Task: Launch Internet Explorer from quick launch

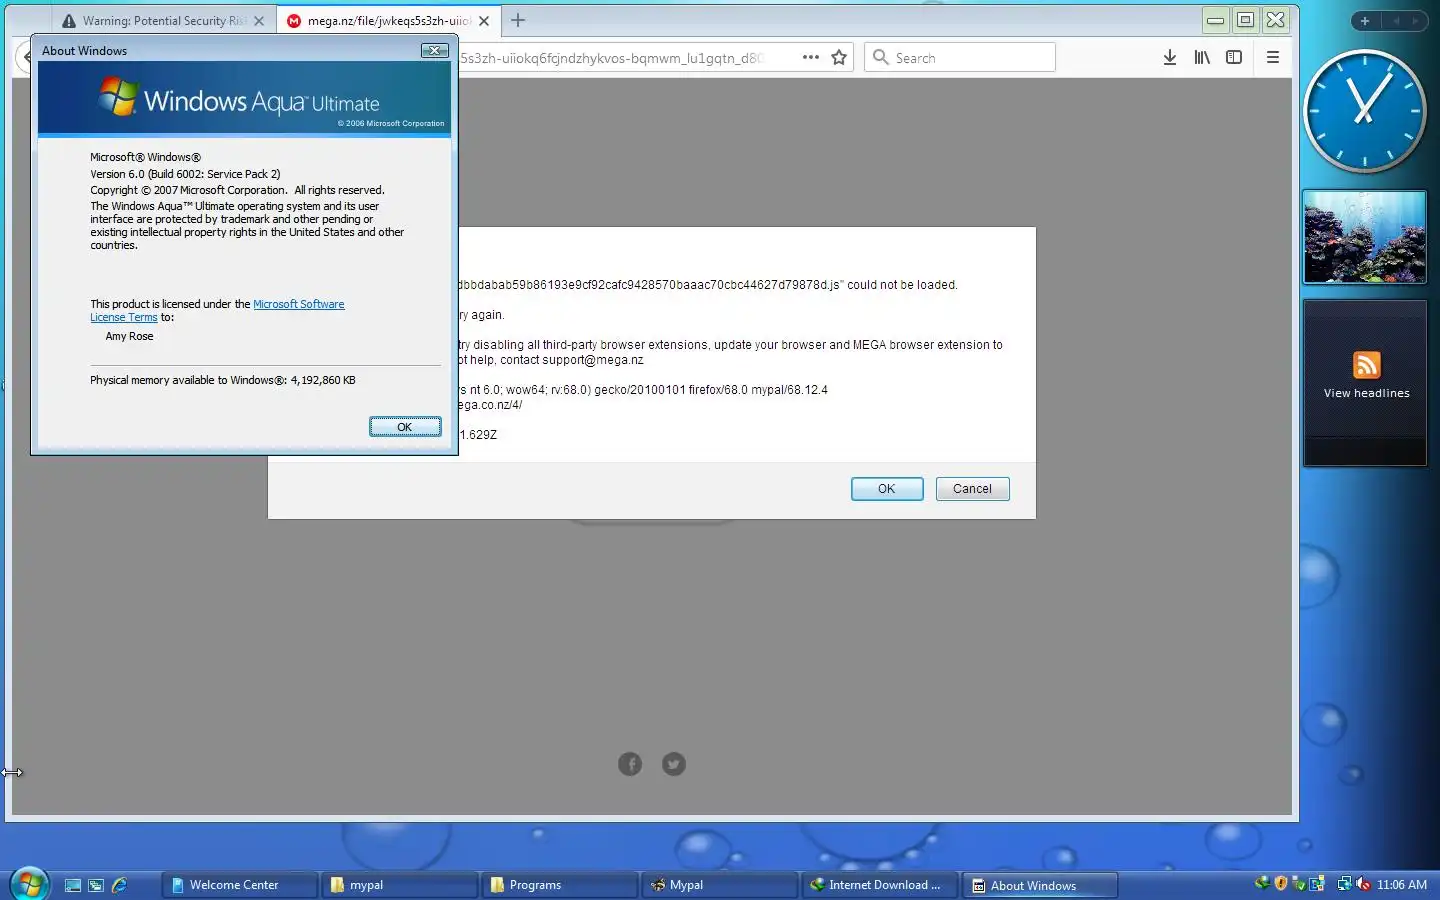Action: click(x=119, y=885)
